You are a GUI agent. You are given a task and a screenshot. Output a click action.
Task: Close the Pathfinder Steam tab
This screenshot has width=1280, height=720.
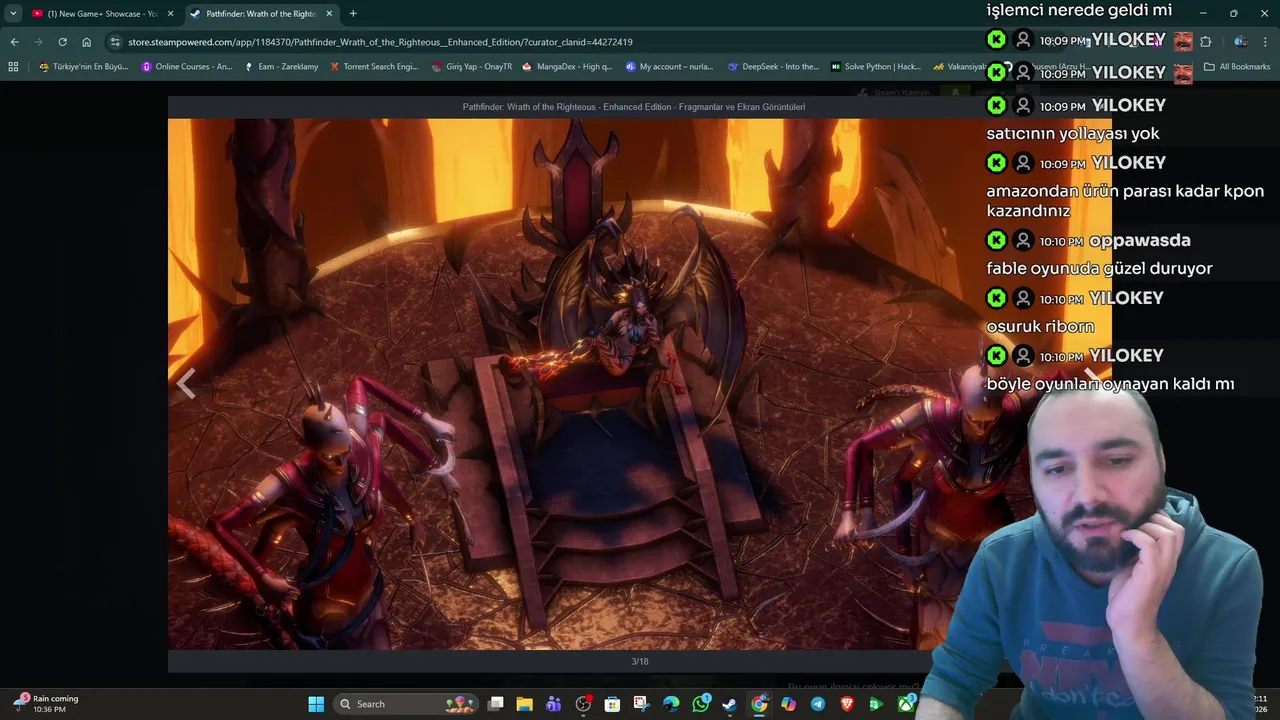point(329,14)
